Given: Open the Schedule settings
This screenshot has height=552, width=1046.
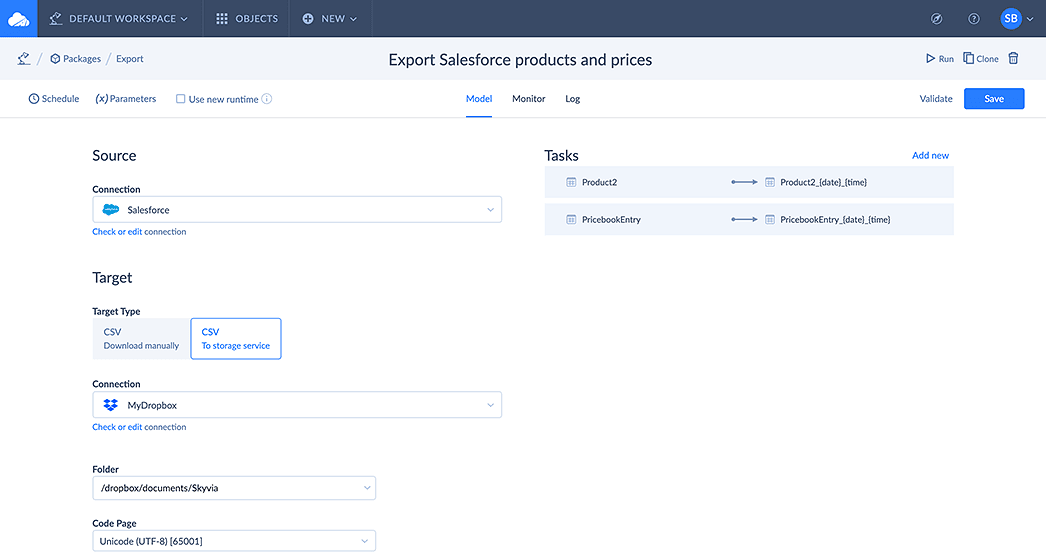Looking at the screenshot, I should [x=54, y=99].
